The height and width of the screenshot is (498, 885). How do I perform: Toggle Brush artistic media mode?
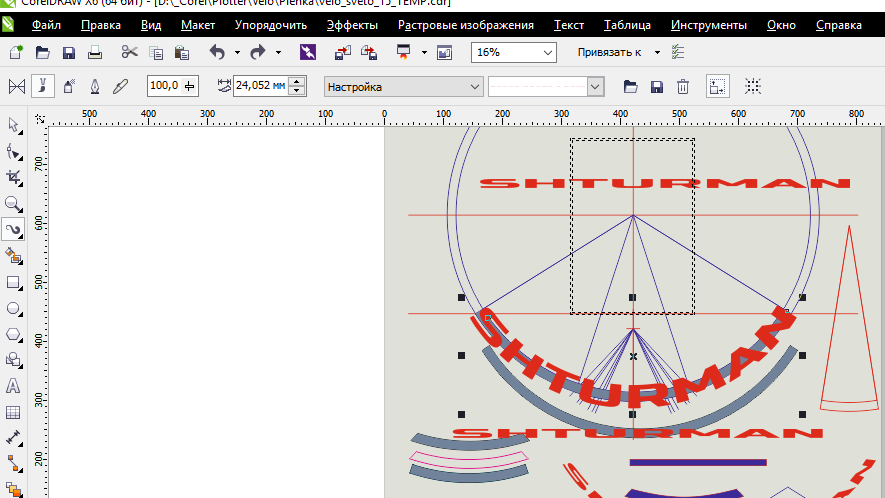pyautogui.click(x=43, y=86)
